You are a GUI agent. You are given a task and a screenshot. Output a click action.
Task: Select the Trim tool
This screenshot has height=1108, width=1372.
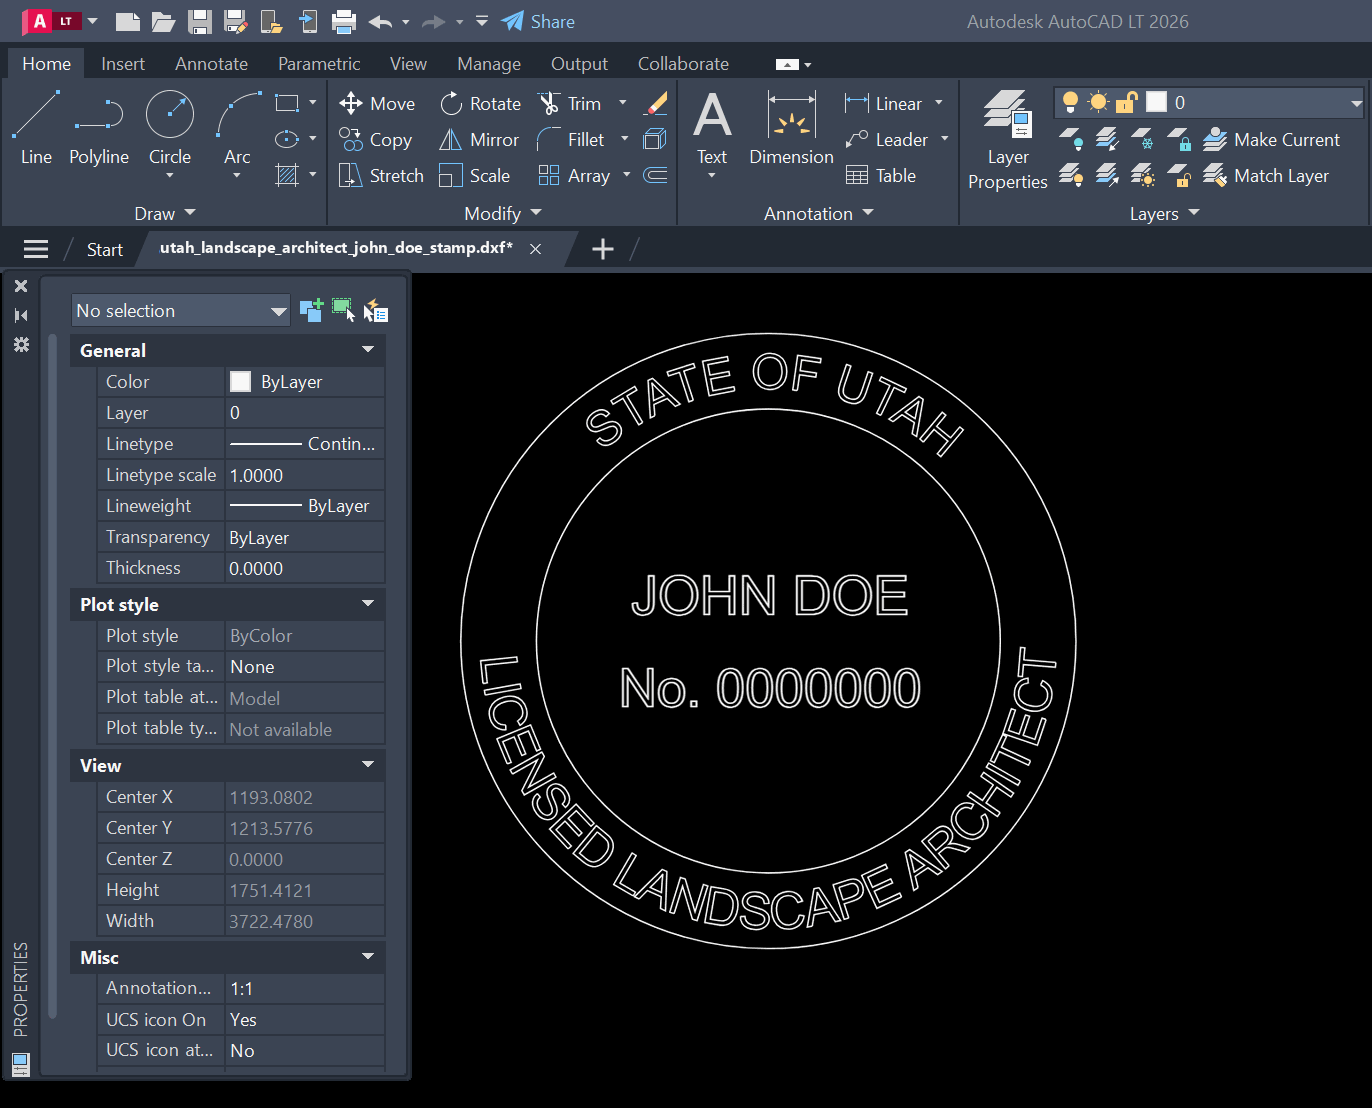point(570,103)
